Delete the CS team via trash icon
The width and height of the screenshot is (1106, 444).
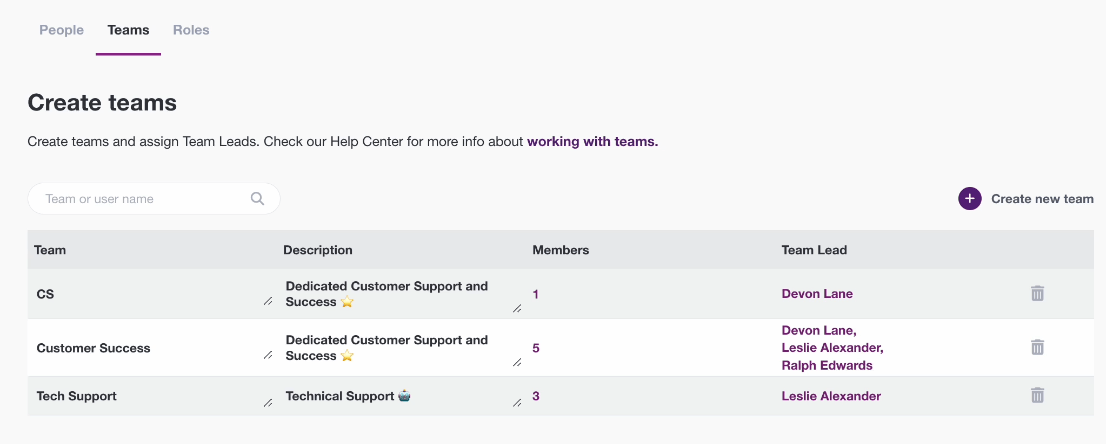(x=1037, y=294)
